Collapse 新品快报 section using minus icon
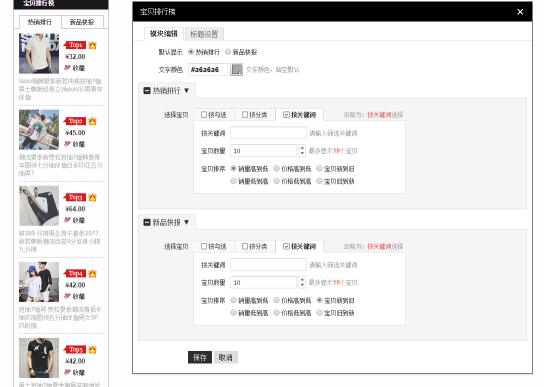 point(147,222)
